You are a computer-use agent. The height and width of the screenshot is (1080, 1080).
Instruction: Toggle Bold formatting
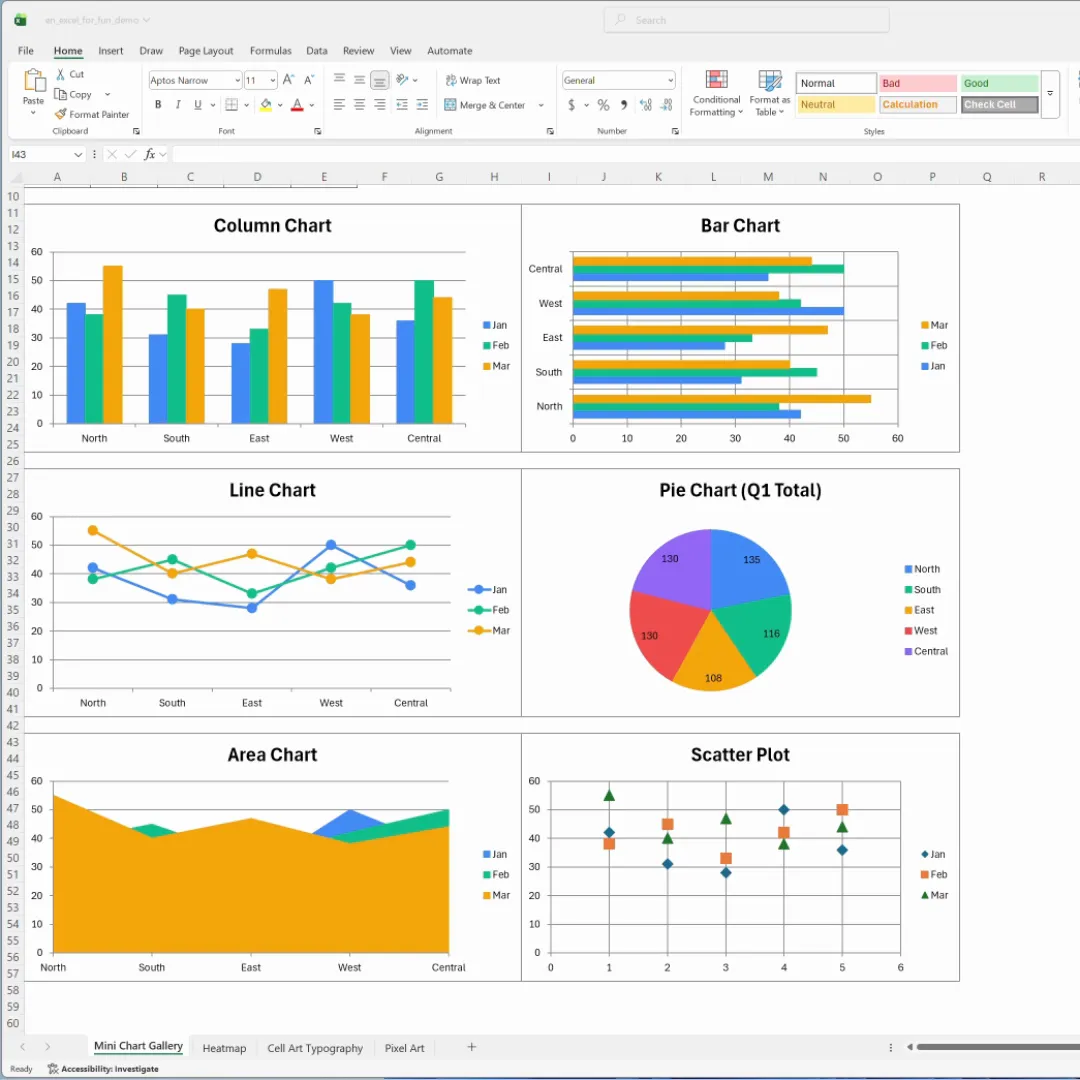(158, 105)
